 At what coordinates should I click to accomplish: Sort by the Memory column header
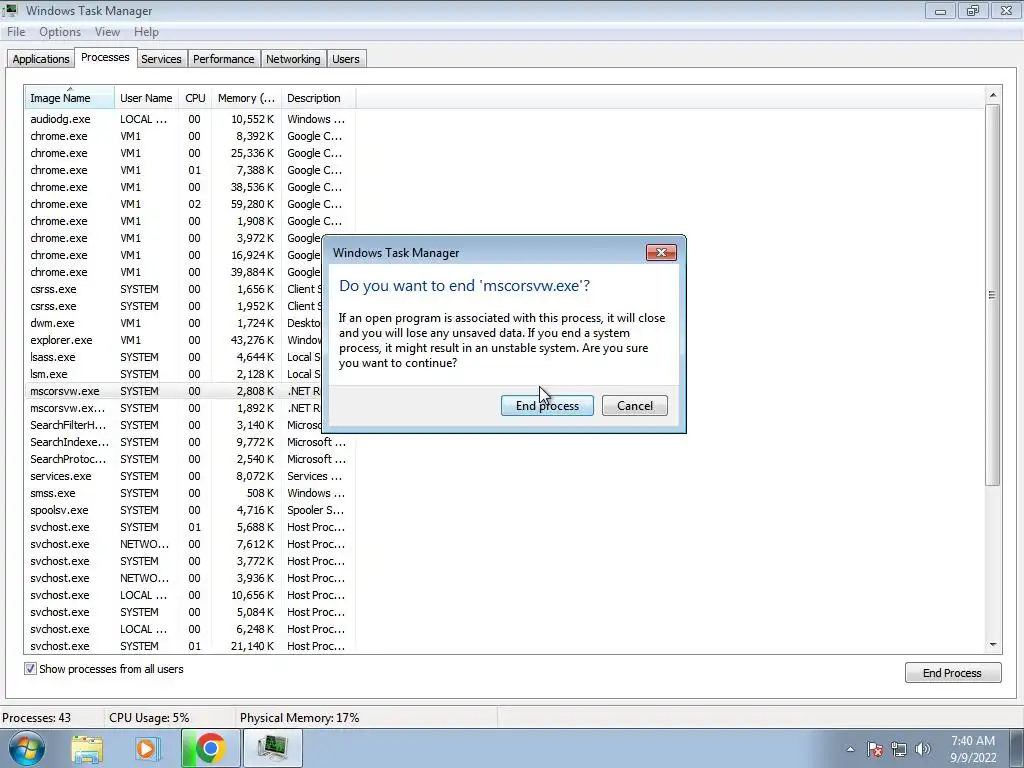point(246,98)
